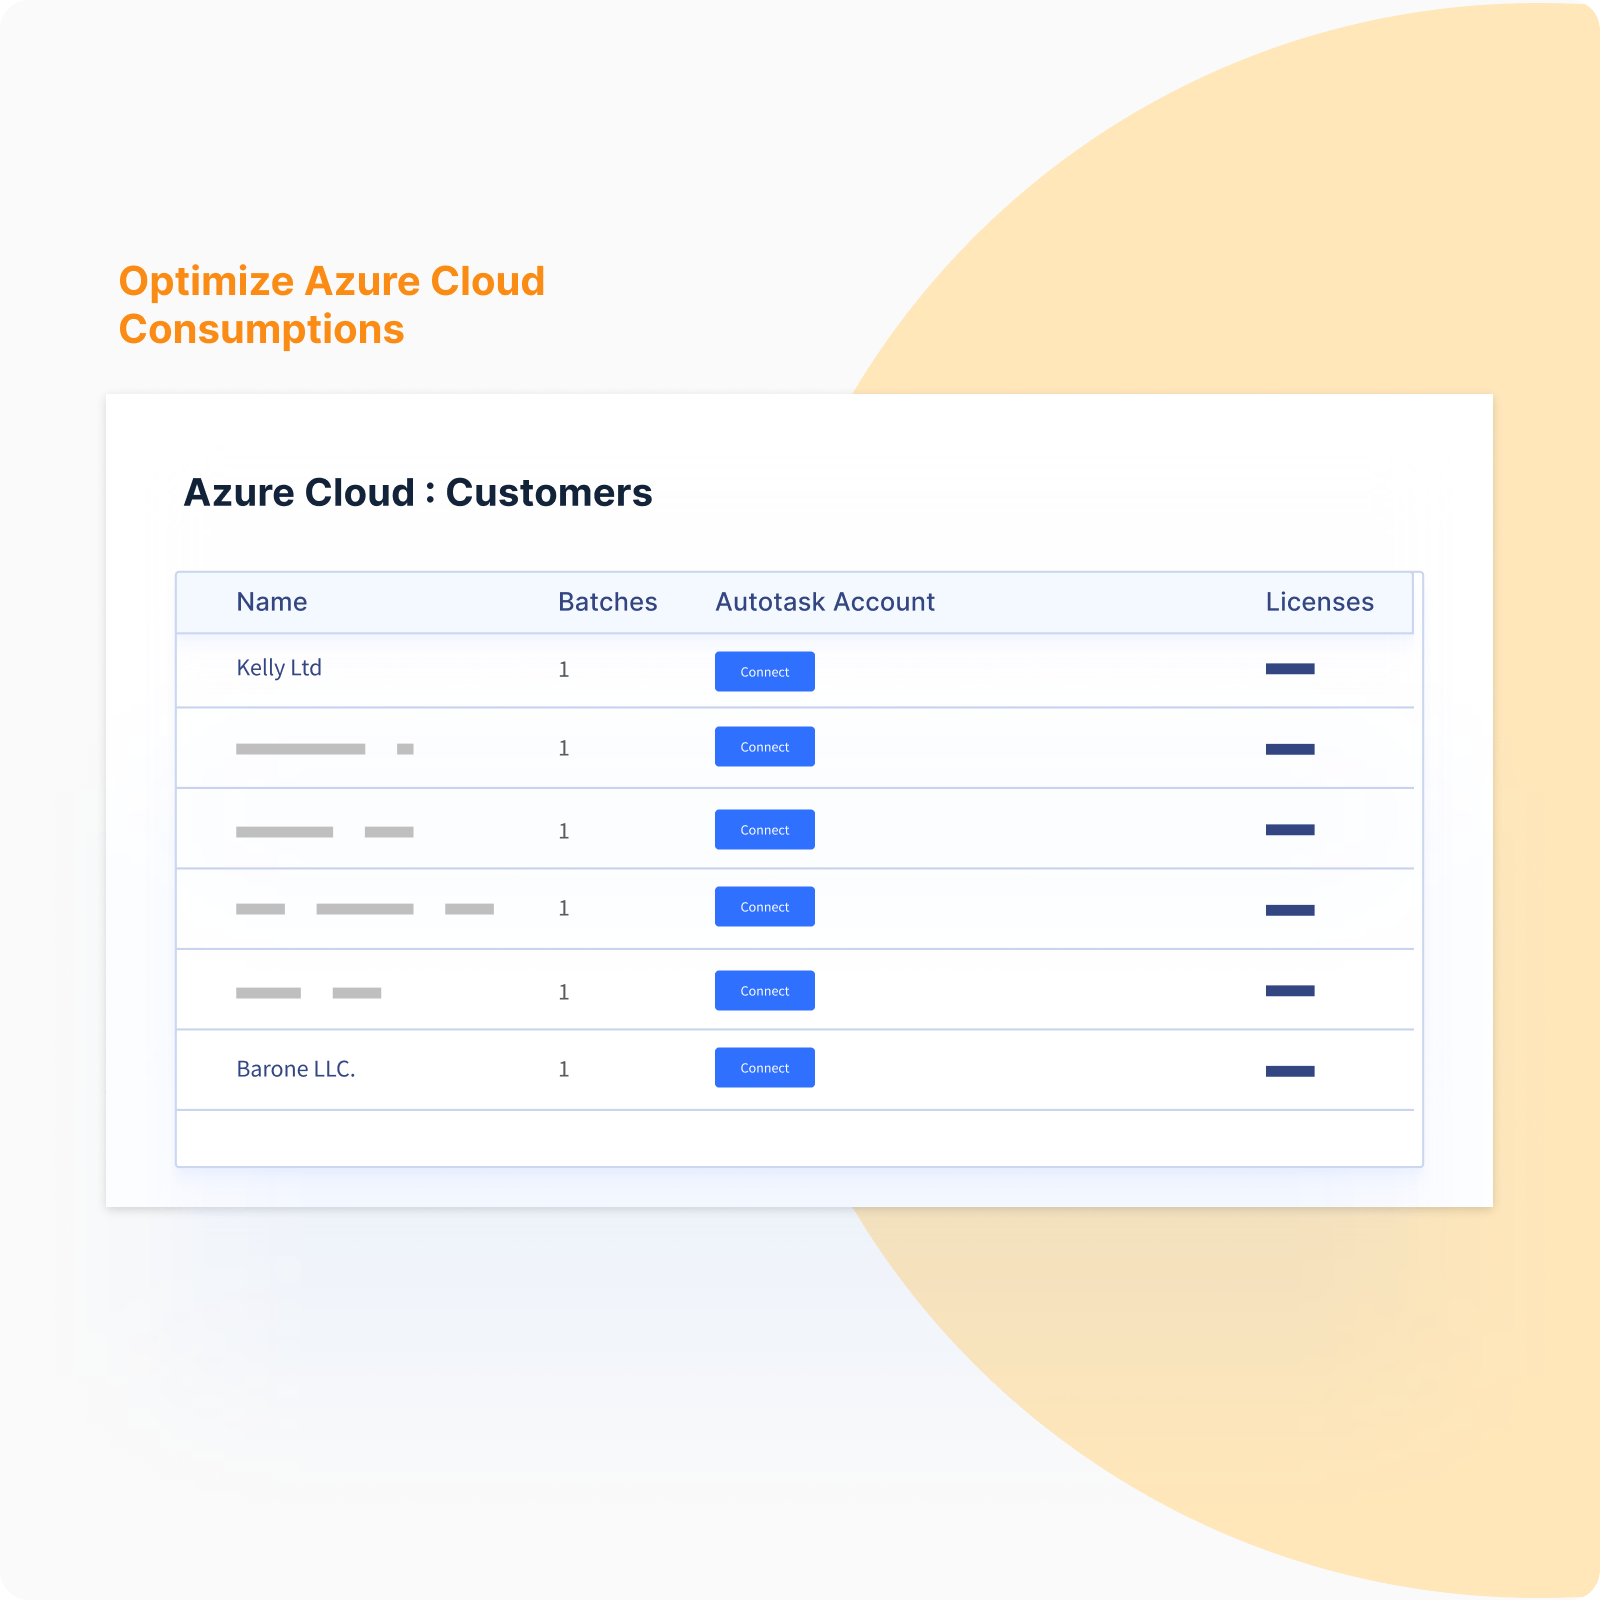Click the Licenses column header

(x=1320, y=602)
